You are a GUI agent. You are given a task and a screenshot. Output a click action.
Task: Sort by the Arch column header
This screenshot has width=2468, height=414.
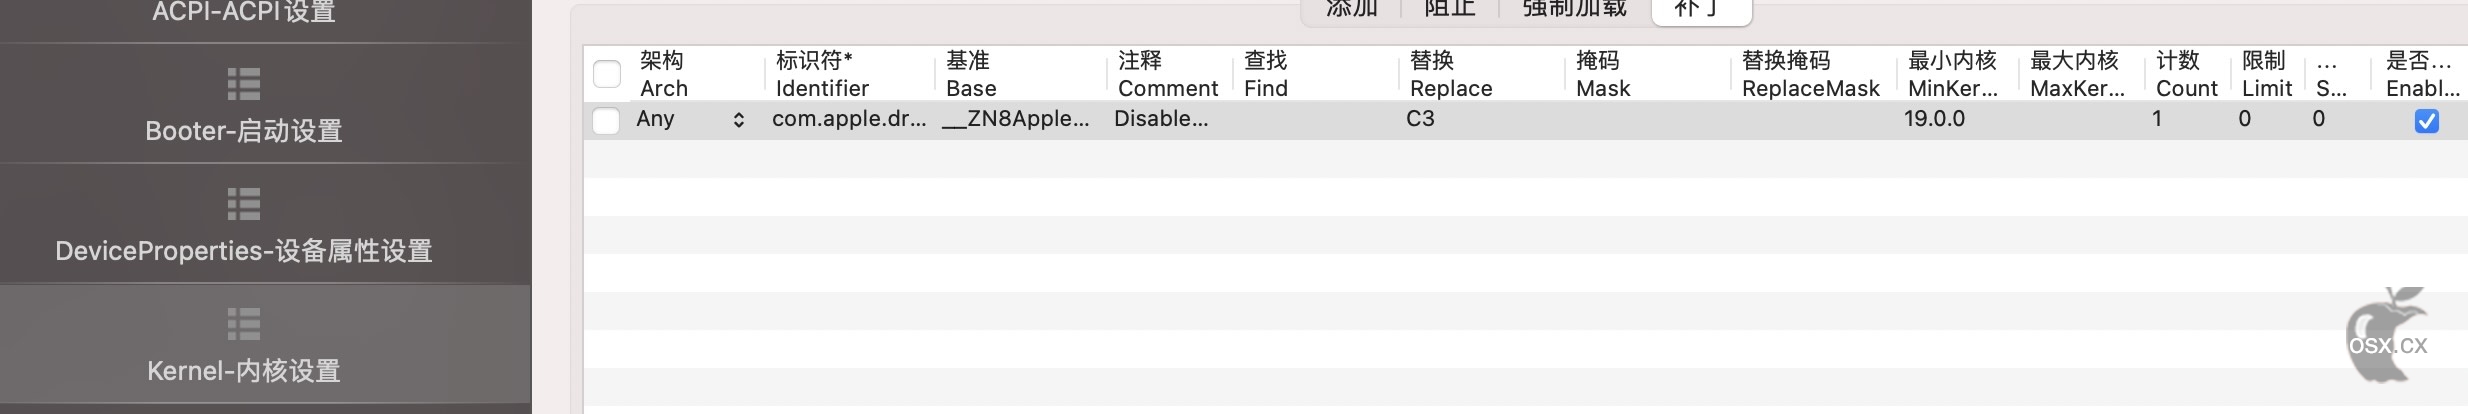664,74
